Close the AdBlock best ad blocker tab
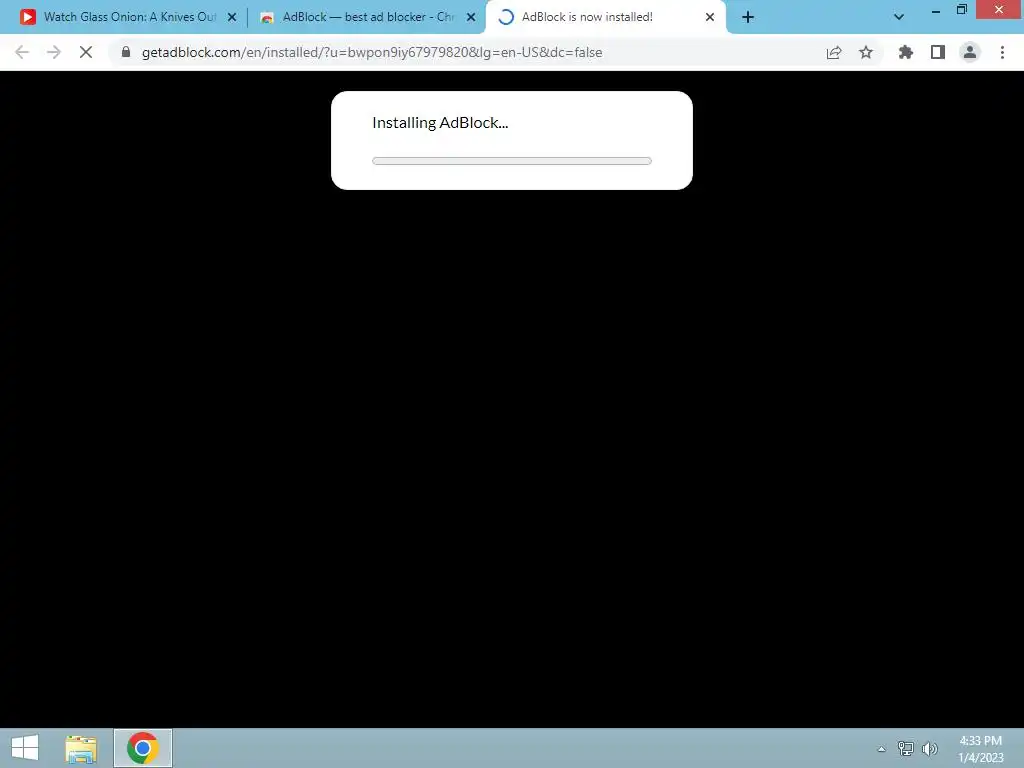The width and height of the screenshot is (1024, 768). (471, 18)
